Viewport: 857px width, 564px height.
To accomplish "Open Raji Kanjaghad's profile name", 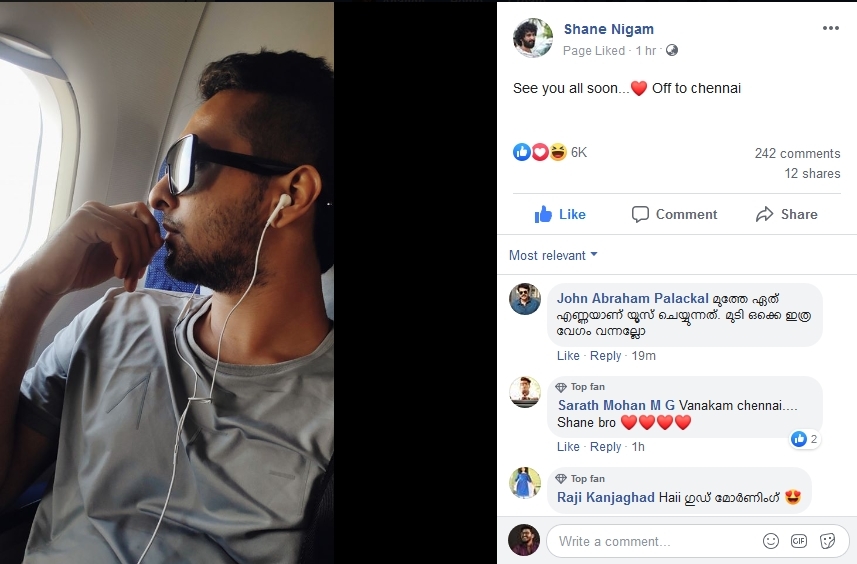I will 606,497.
